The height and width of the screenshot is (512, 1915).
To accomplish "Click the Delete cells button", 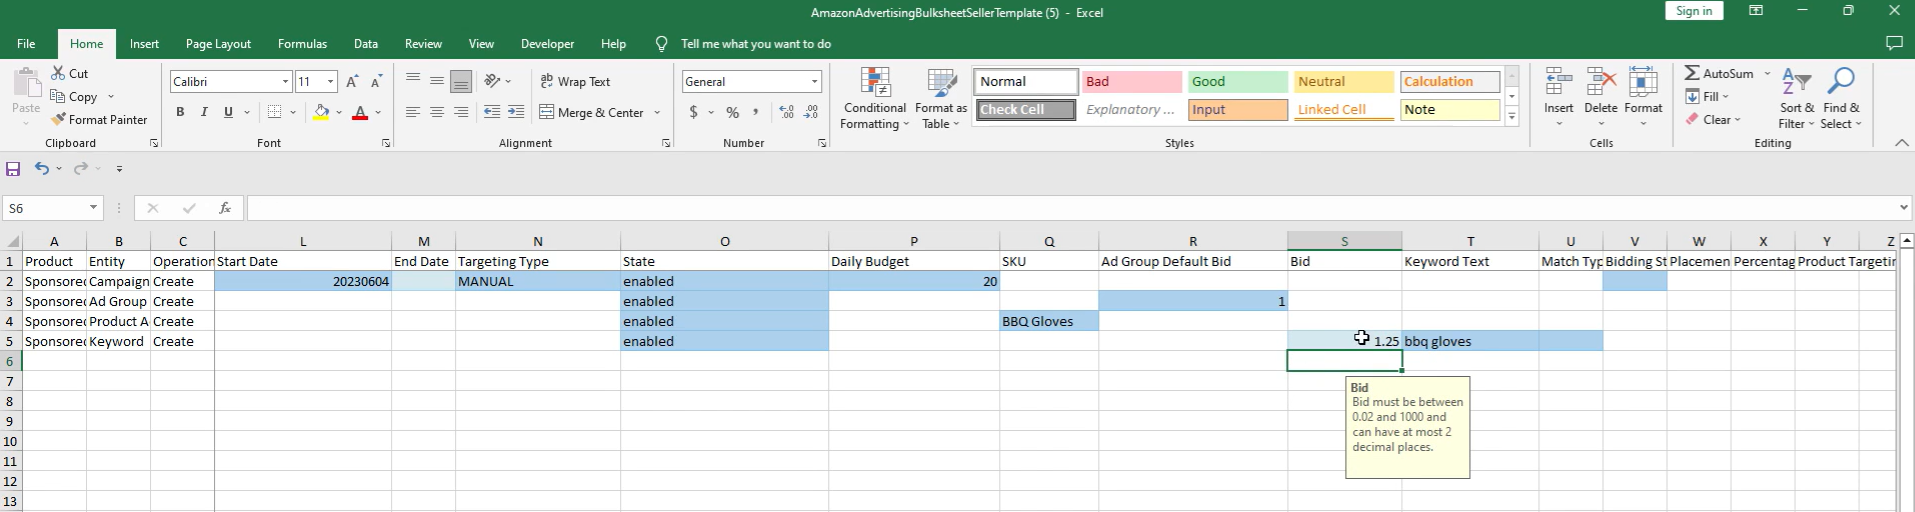I will tap(1600, 97).
